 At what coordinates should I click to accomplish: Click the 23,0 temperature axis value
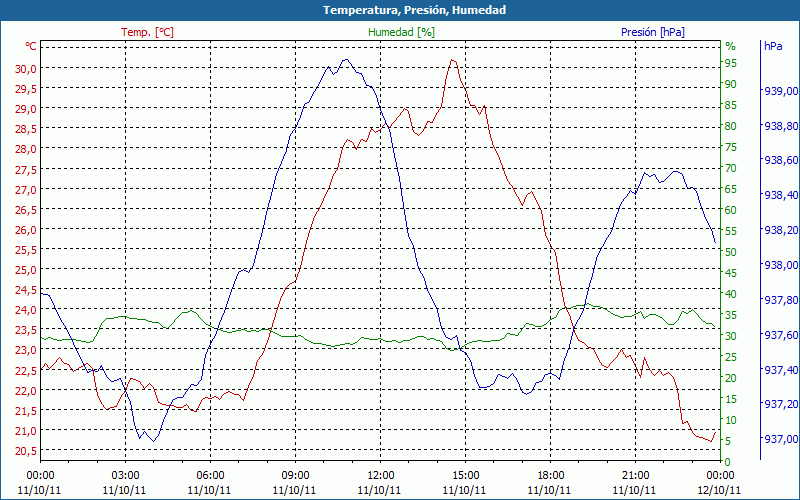pos(26,350)
